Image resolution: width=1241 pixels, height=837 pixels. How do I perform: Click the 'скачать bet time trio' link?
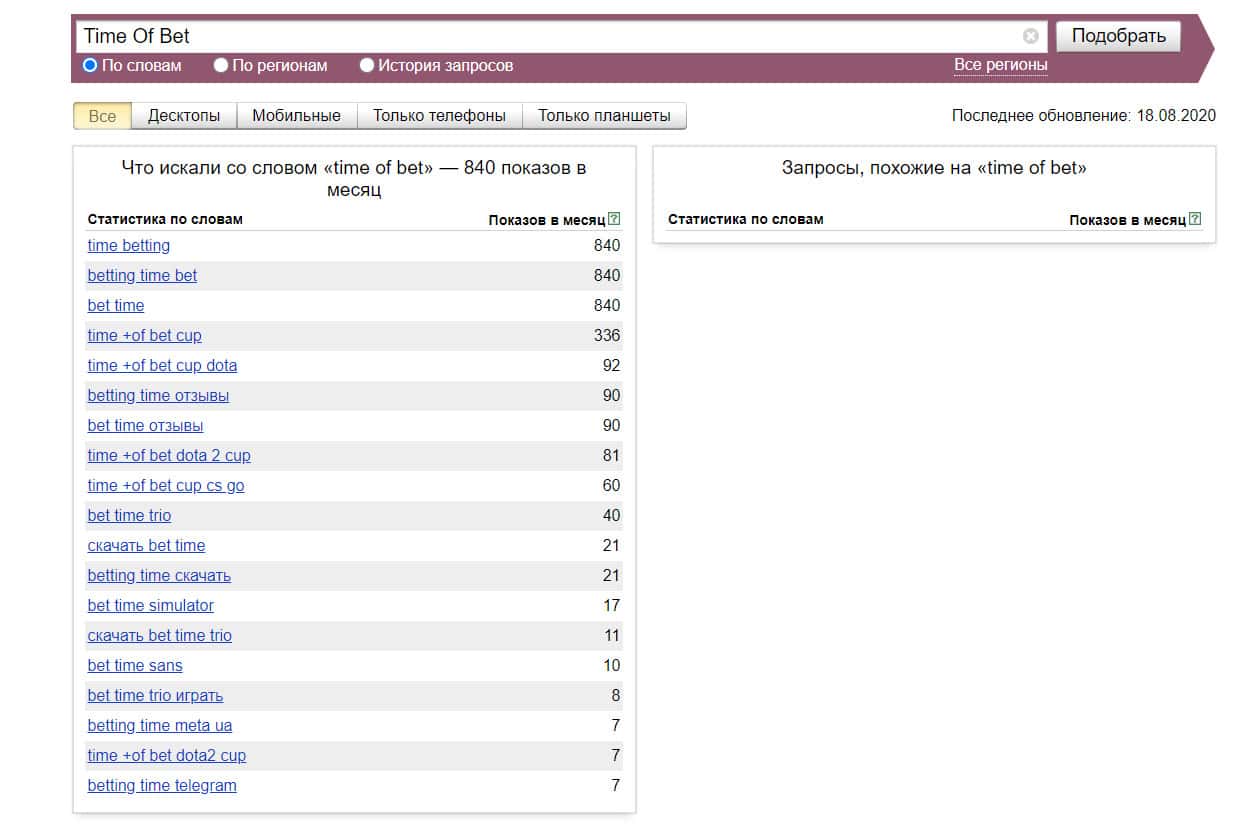coord(159,635)
